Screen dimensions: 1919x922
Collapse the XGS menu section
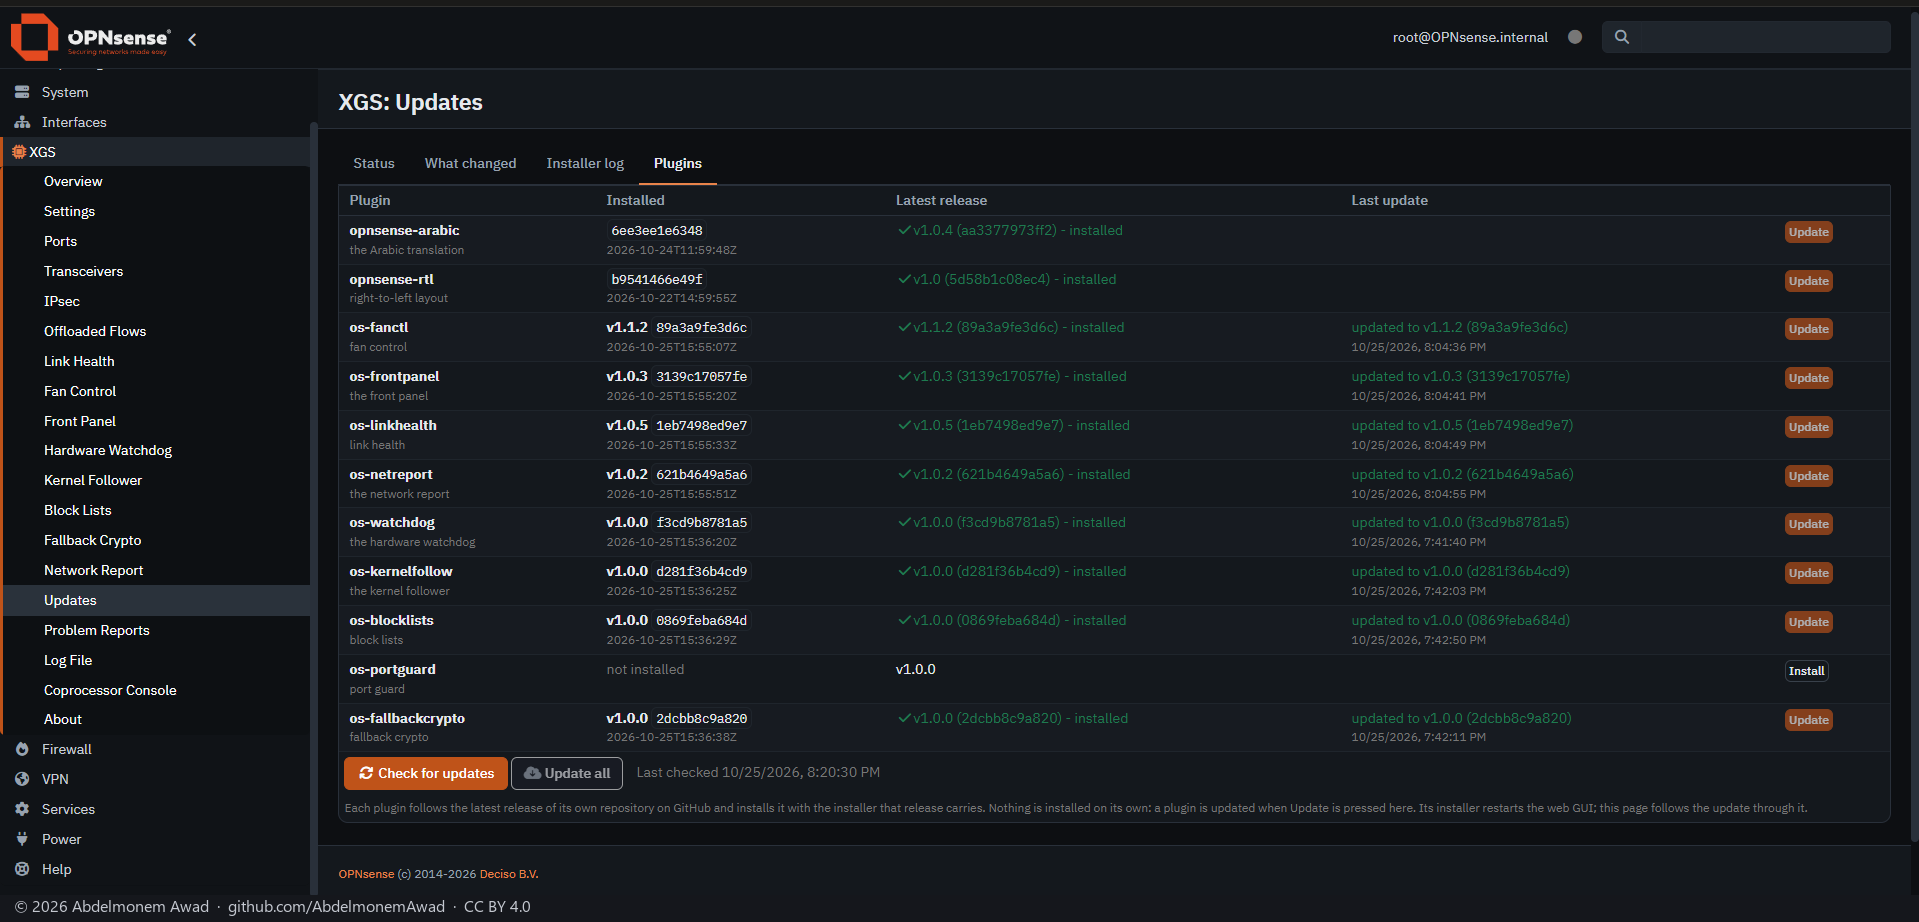point(155,152)
